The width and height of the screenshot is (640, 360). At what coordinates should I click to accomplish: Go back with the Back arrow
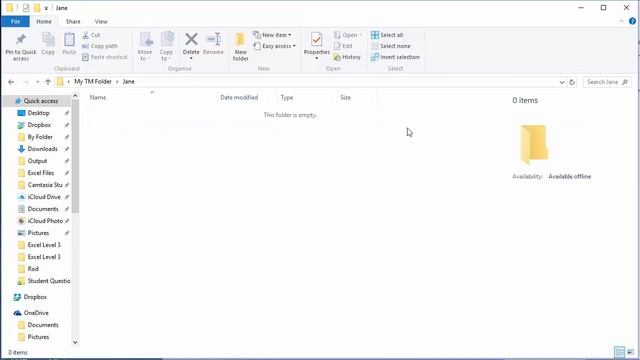(11, 82)
